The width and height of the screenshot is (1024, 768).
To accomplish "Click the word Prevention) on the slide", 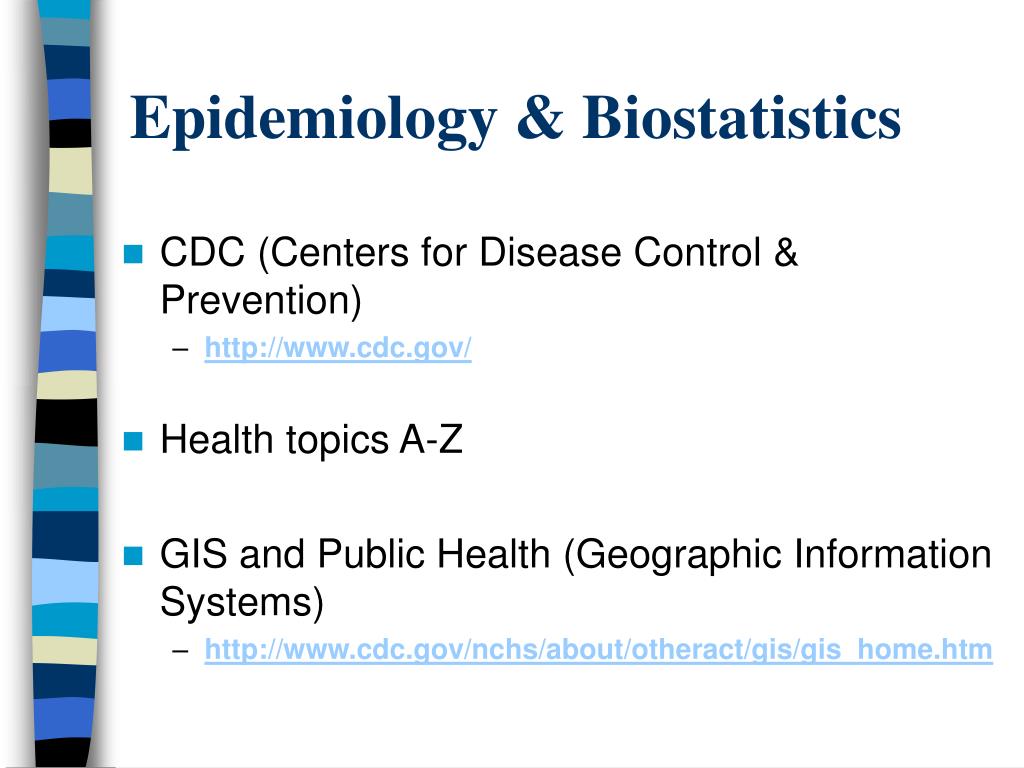I will 261,302.
